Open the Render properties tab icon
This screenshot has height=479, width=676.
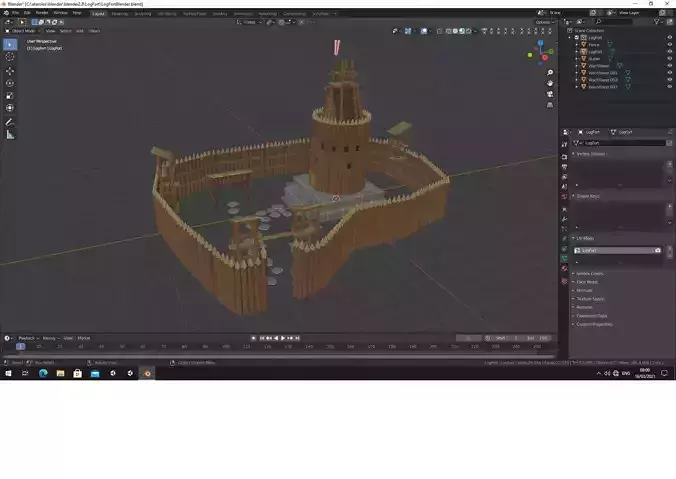pos(564,157)
